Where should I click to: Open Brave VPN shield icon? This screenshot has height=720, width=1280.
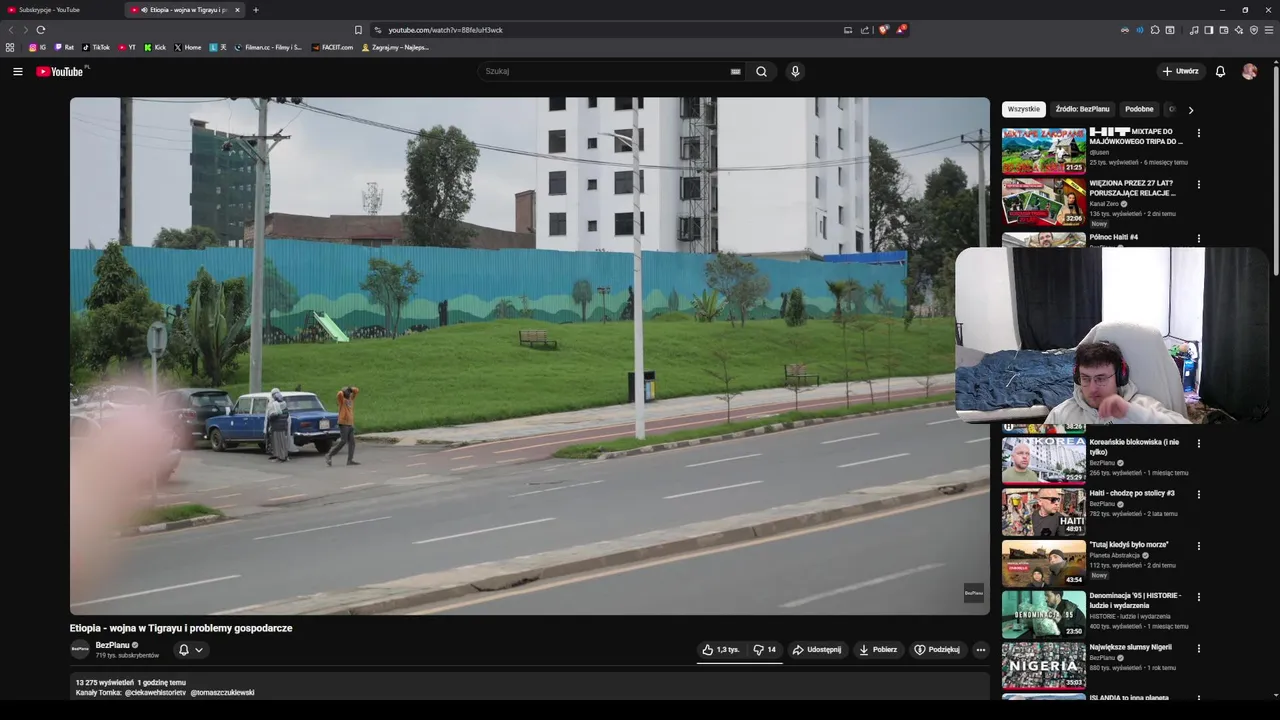[1254, 30]
